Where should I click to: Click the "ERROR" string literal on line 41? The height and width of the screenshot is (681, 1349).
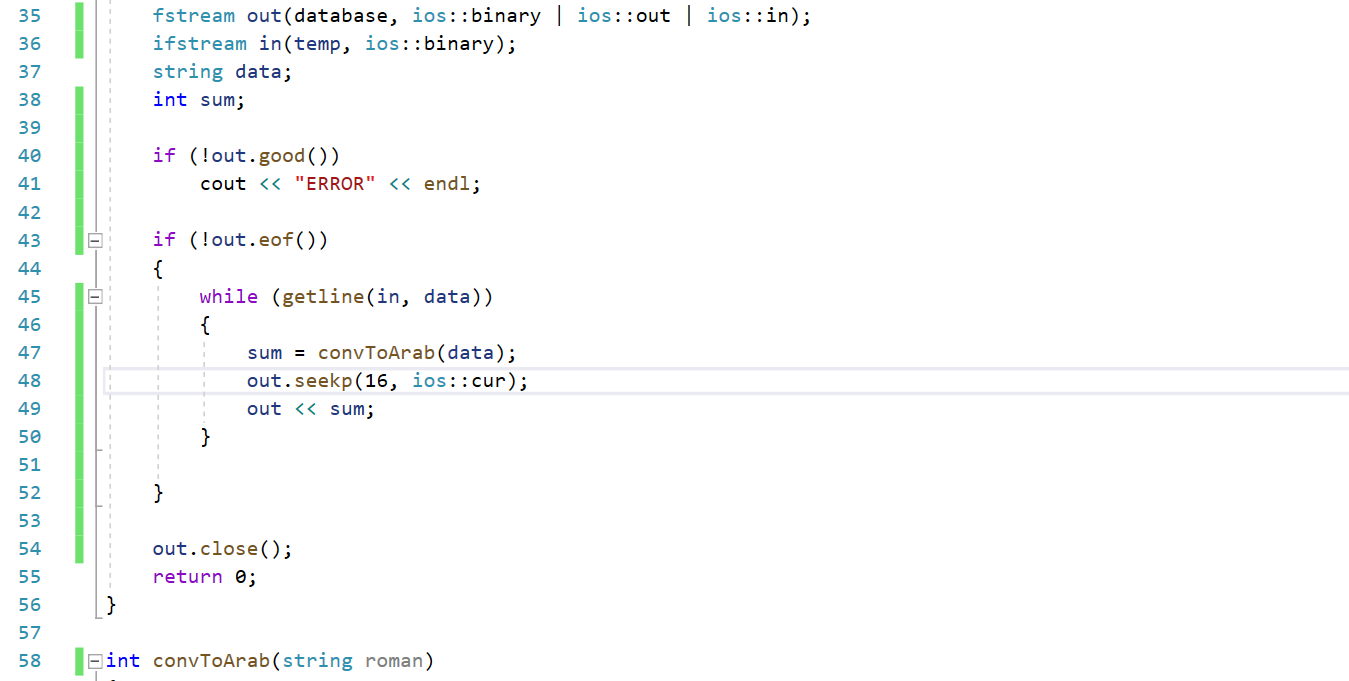[335, 183]
